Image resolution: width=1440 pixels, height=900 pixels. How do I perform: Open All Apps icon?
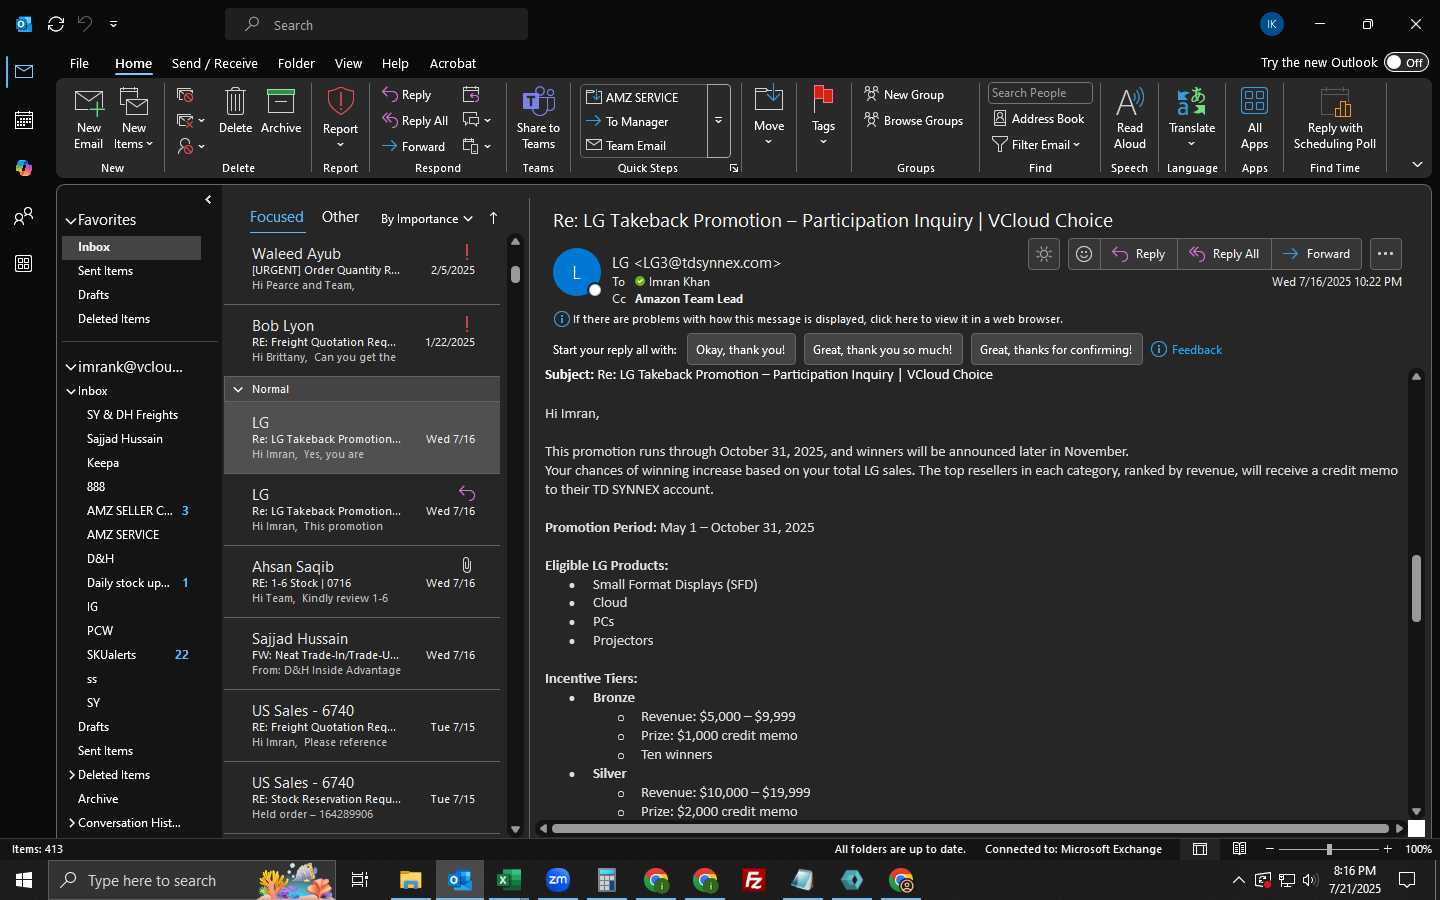(x=1254, y=118)
